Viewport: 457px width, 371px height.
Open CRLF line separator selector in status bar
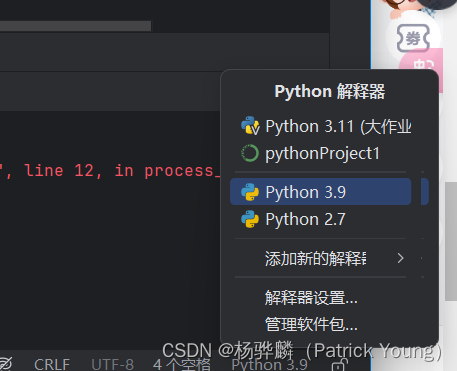[x=52, y=364]
